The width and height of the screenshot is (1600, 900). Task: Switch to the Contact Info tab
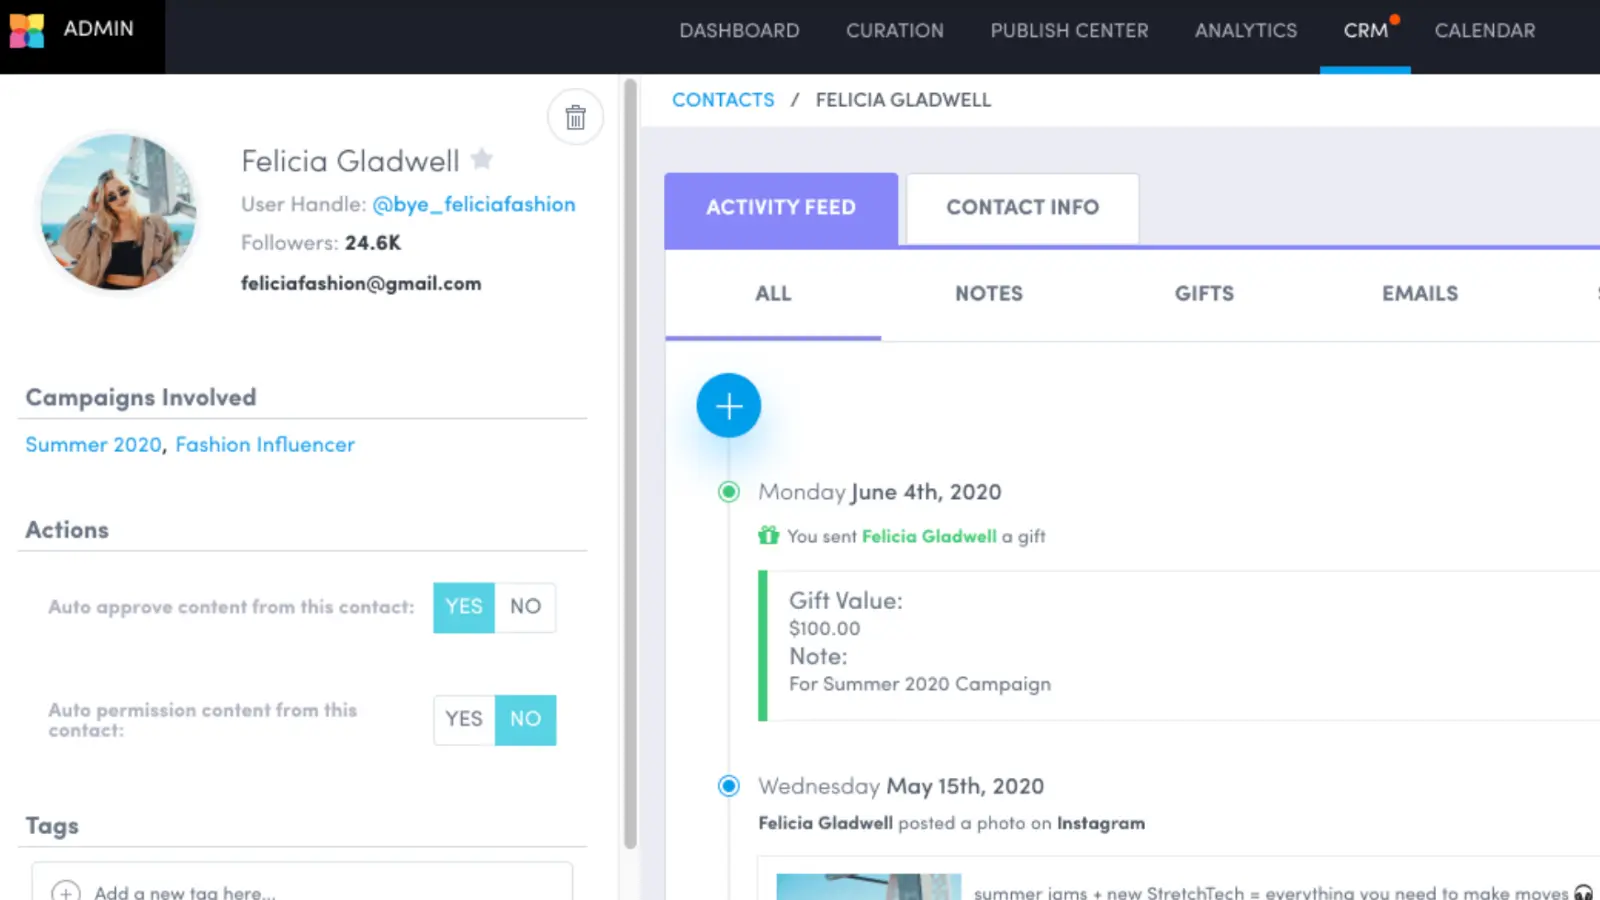[x=1022, y=208]
